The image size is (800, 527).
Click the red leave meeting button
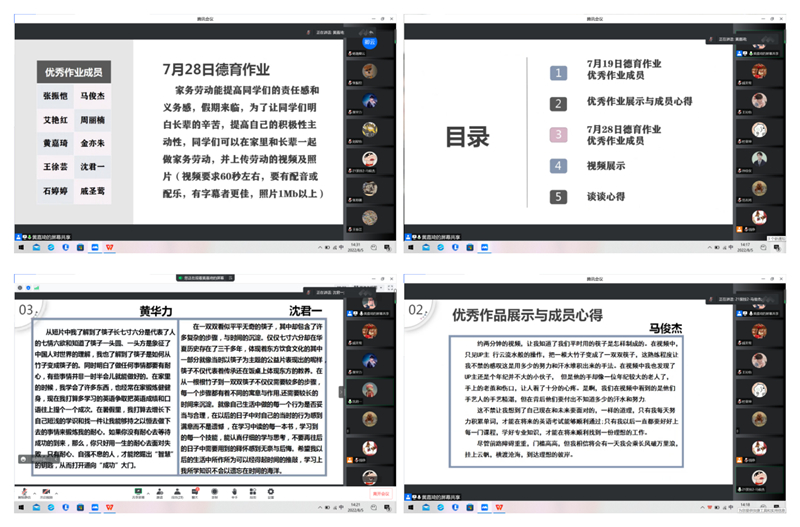(381, 493)
